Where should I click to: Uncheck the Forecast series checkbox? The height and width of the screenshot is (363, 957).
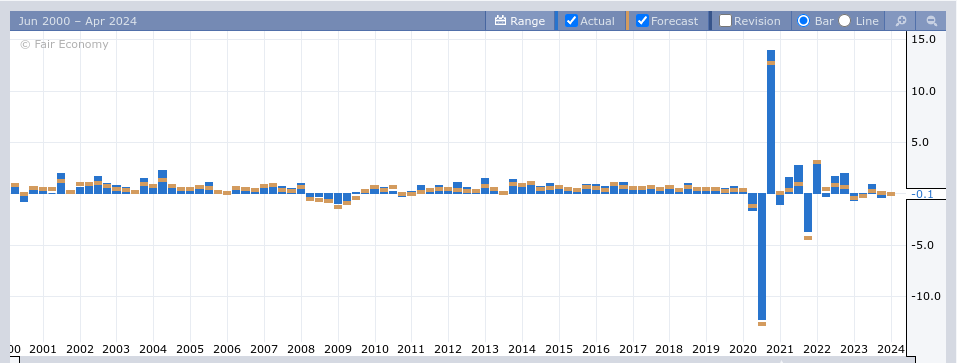coord(642,21)
